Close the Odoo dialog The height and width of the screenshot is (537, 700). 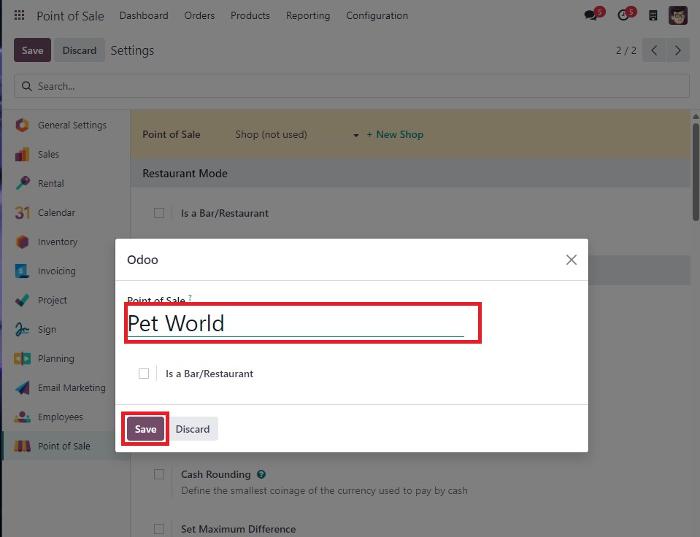pos(571,260)
